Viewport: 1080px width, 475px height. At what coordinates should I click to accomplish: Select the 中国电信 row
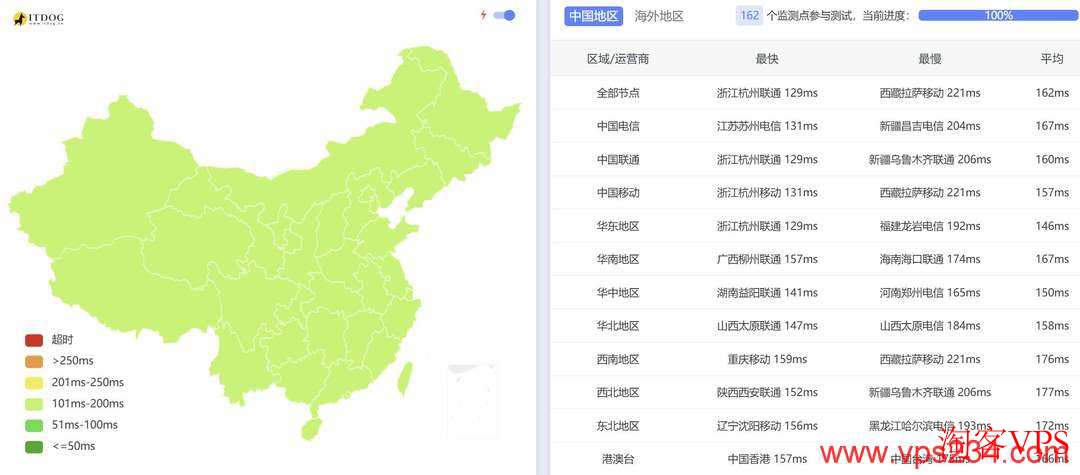pos(618,126)
